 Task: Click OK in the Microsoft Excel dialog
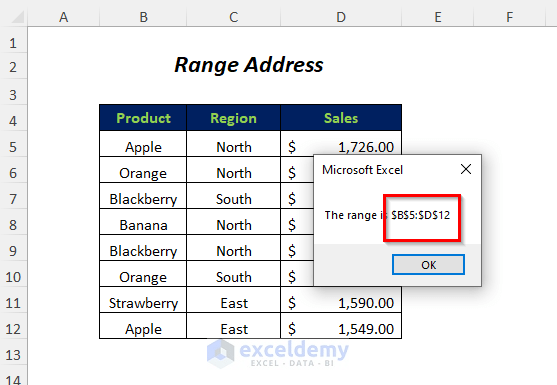[428, 265]
